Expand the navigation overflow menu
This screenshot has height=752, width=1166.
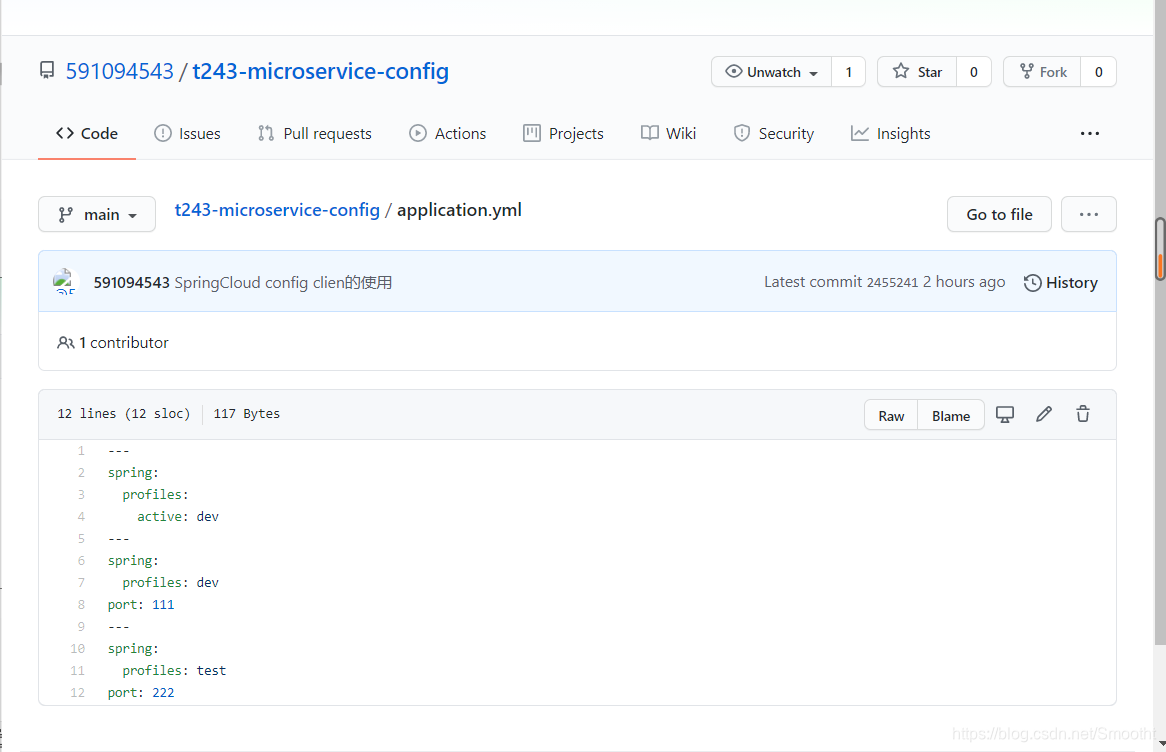pos(1089,134)
